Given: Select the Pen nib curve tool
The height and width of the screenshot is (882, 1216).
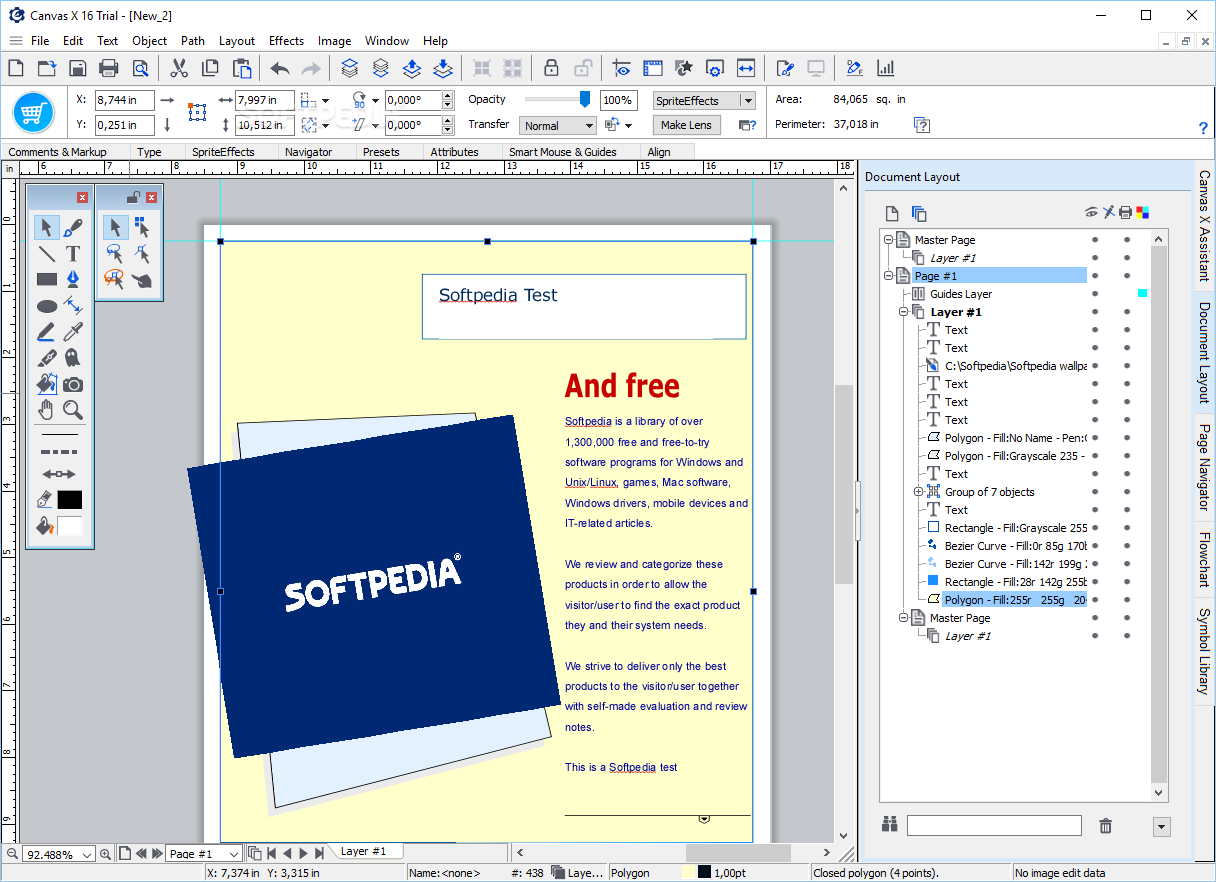Looking at the screenshot, I should [x=73, y=279].
